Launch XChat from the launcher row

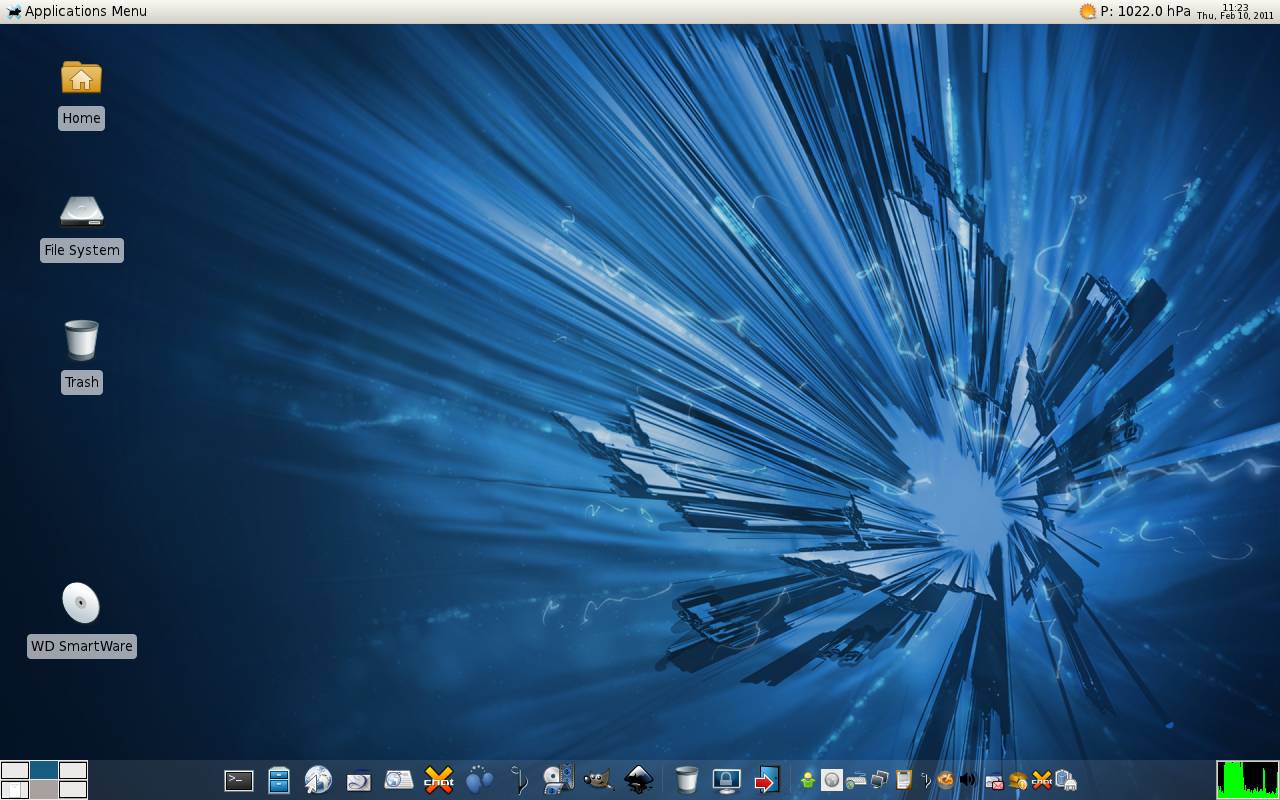point(438,780)
